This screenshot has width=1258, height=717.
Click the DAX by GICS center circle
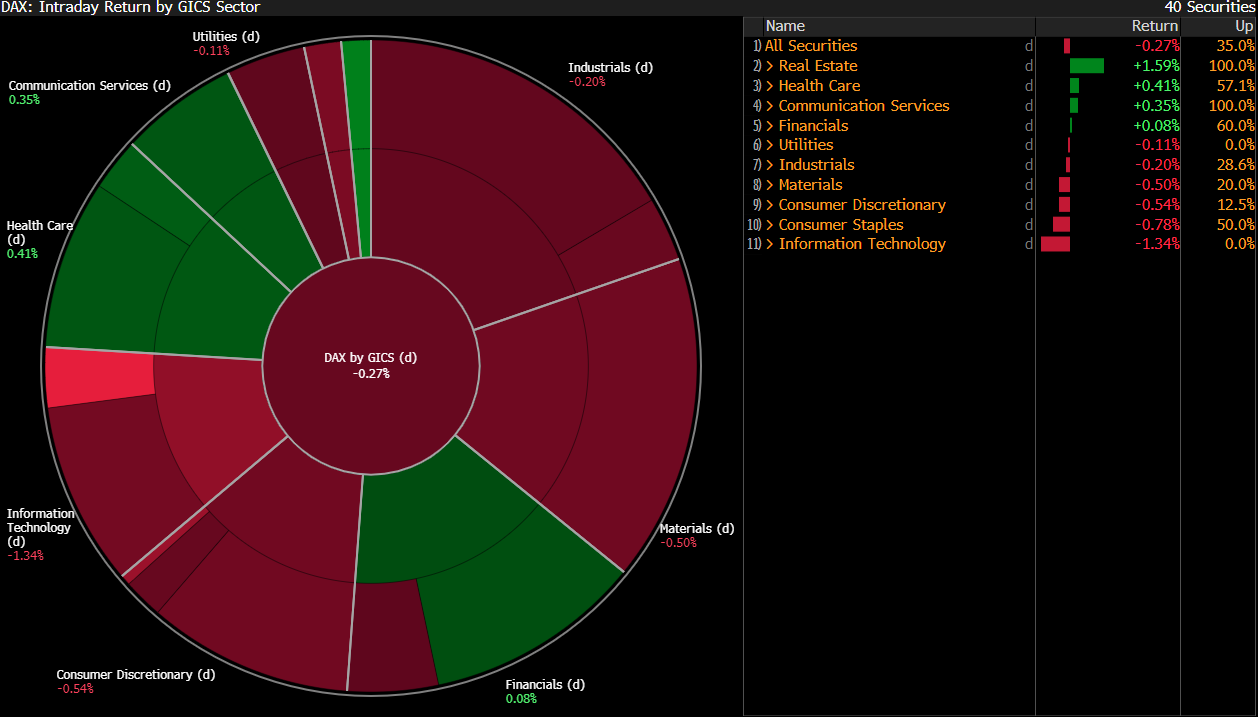coord(370,364)
